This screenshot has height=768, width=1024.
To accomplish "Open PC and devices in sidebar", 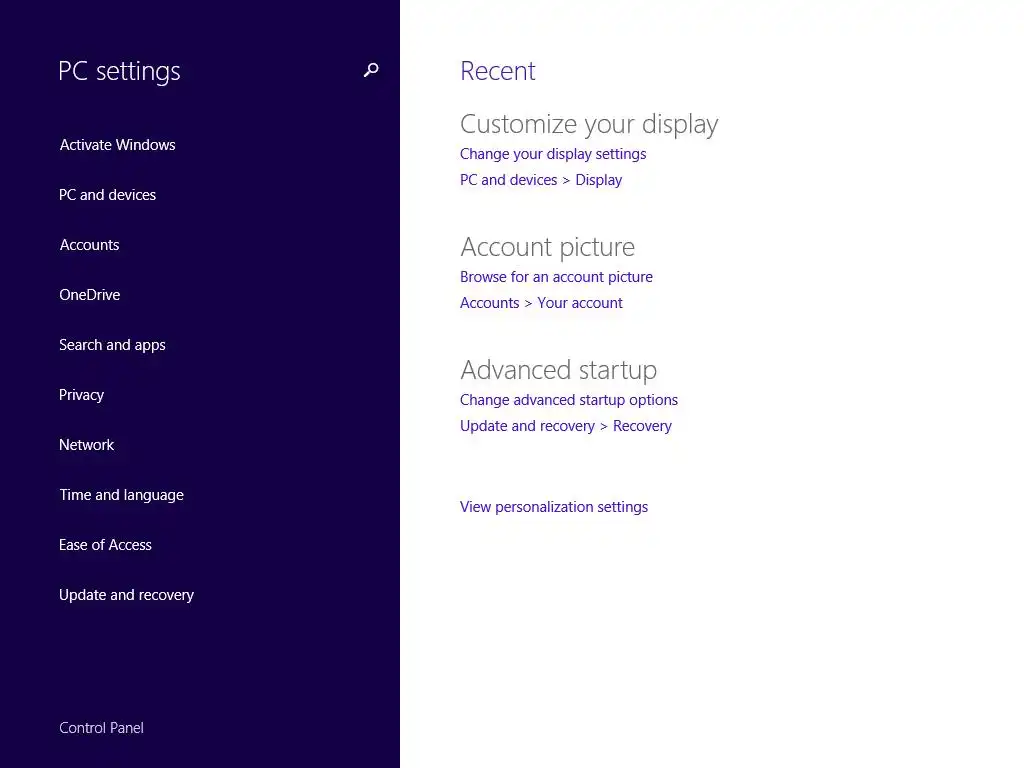I will [107, 195].
